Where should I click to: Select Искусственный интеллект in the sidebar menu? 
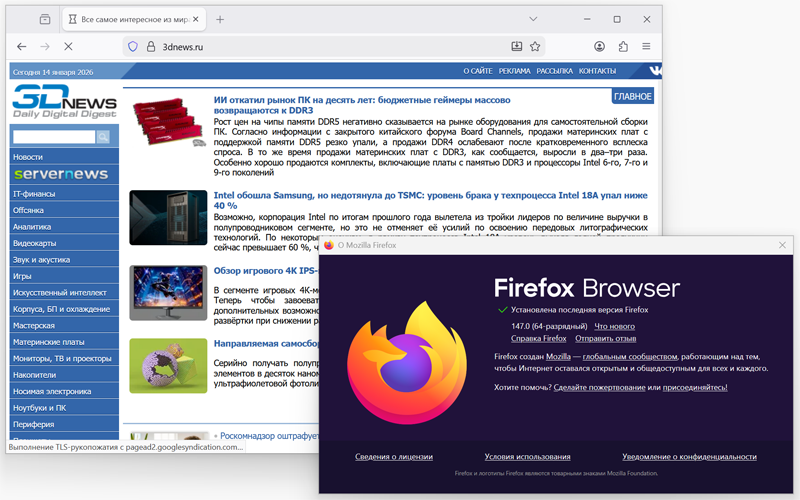click(x=60, y=292)
